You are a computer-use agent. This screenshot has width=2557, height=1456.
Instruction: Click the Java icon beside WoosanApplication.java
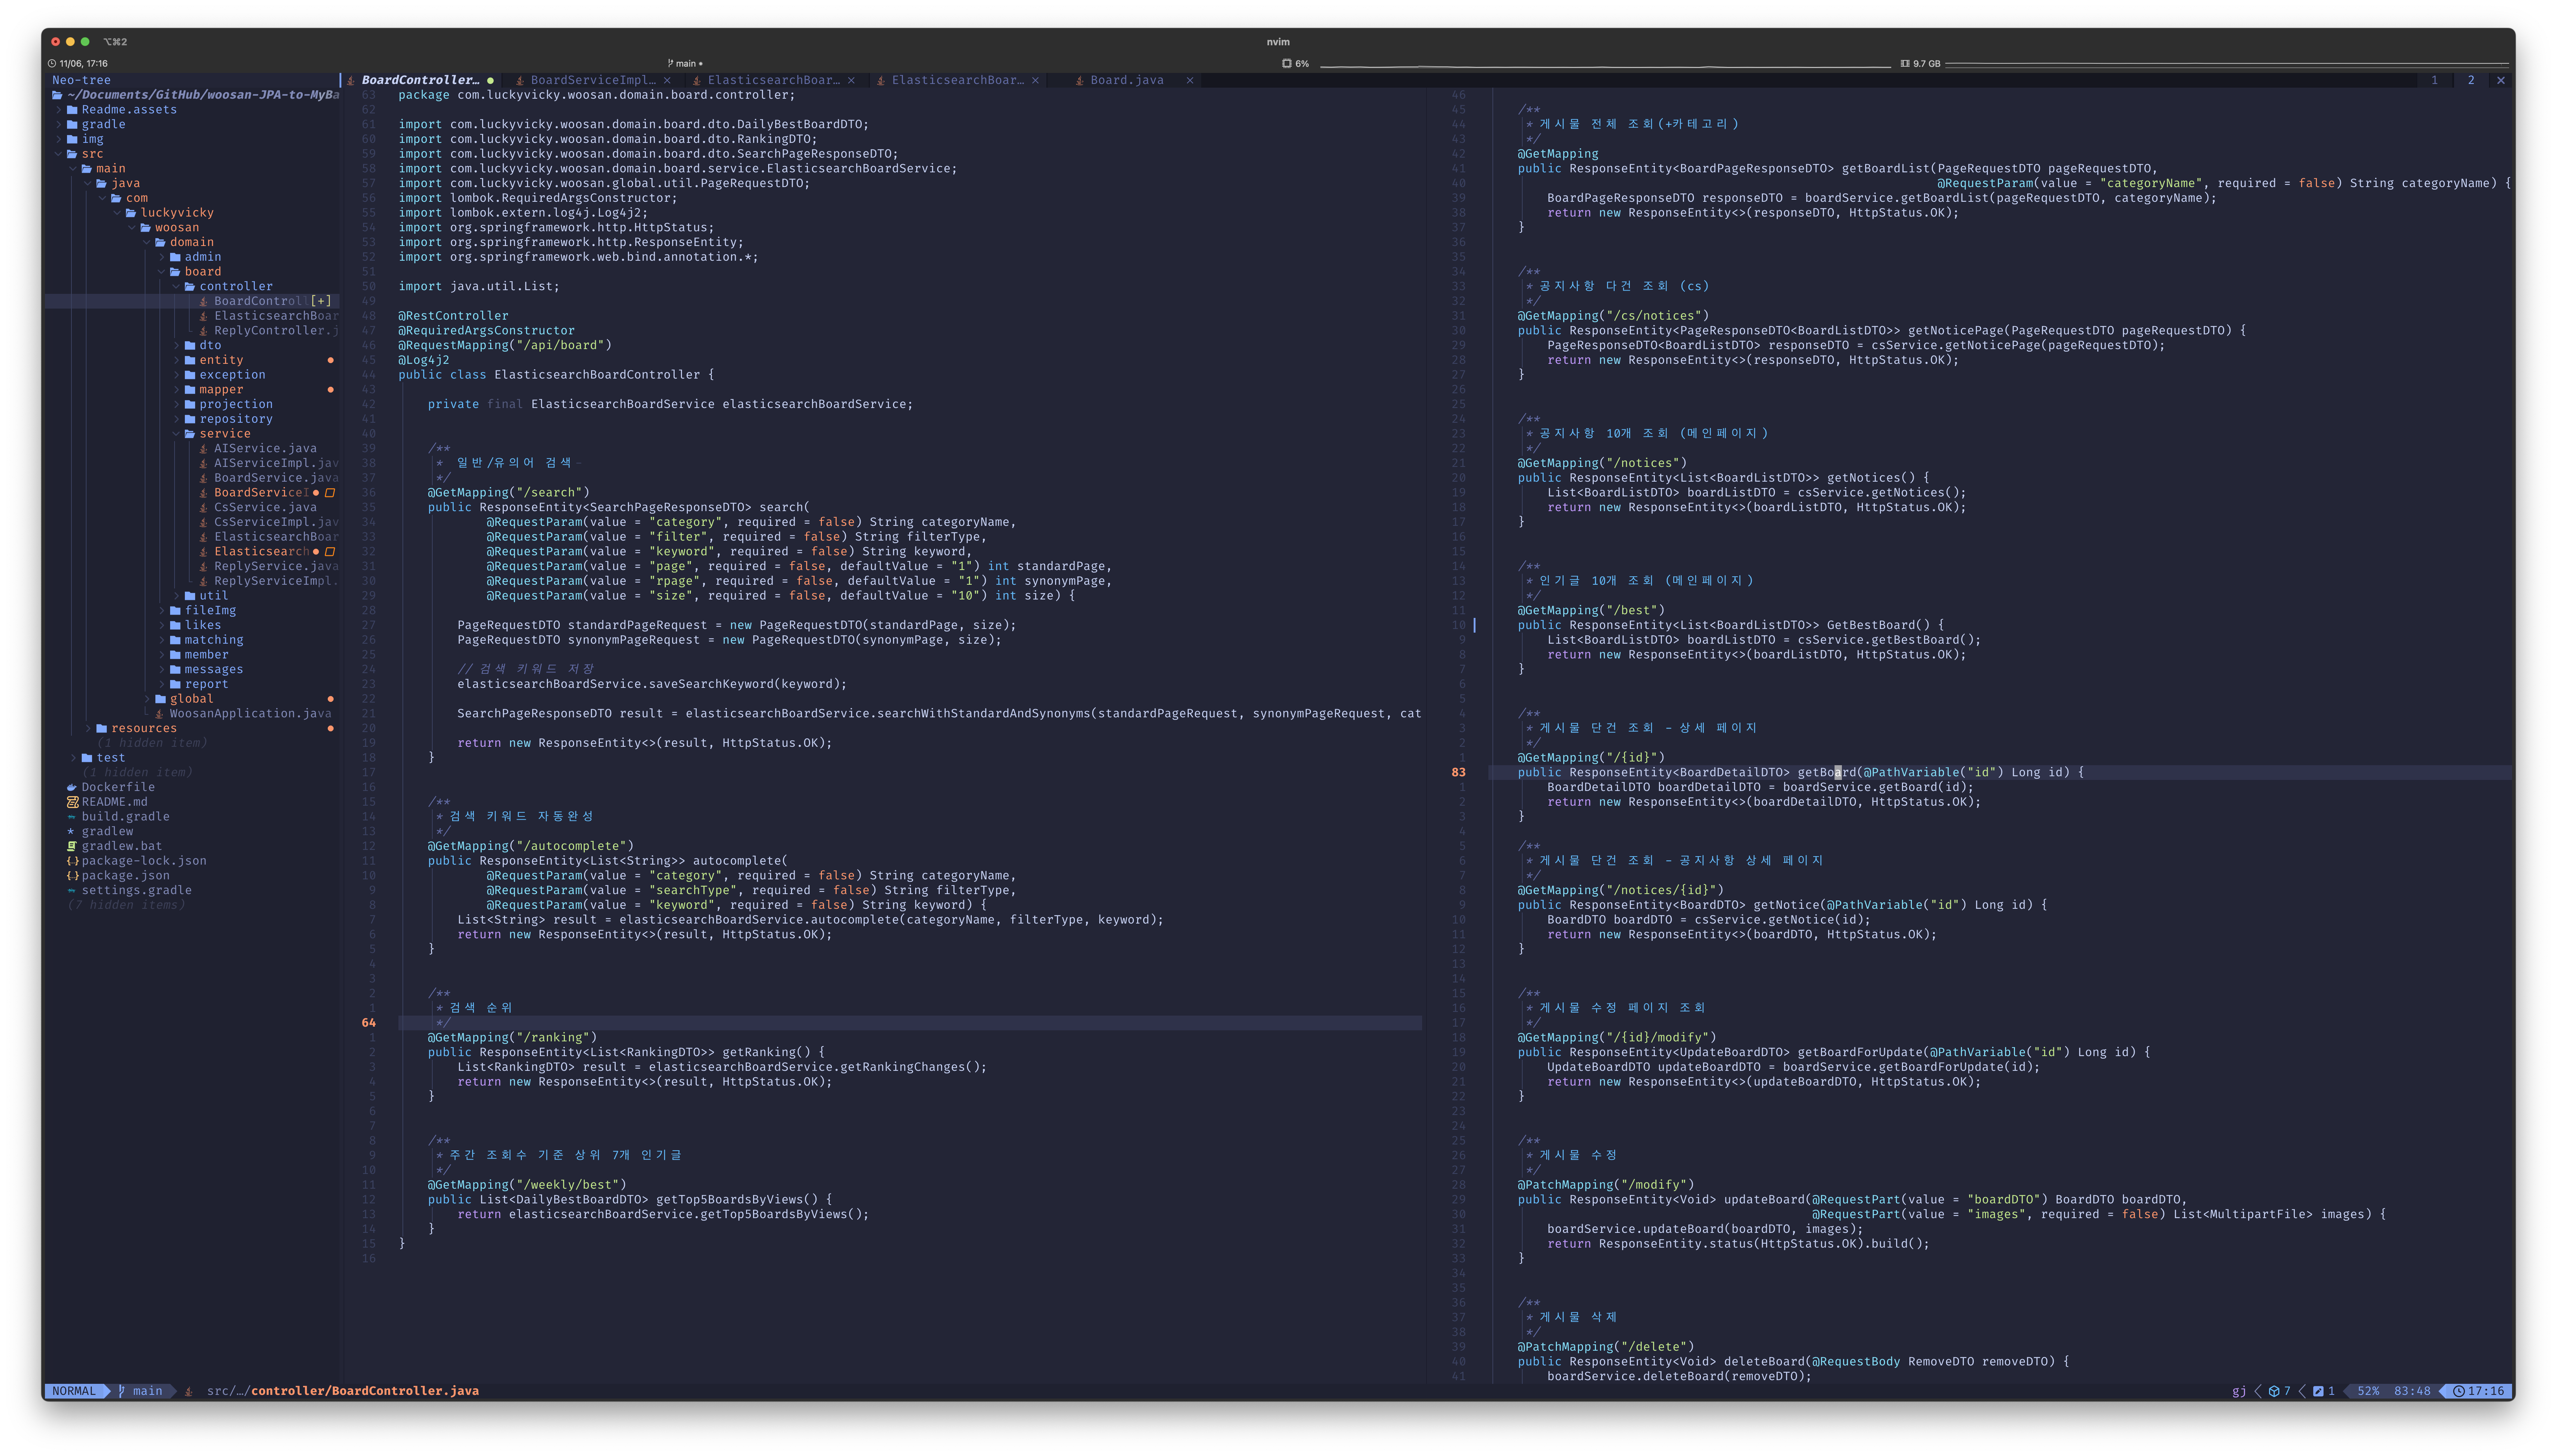click(x=159, y=714)
